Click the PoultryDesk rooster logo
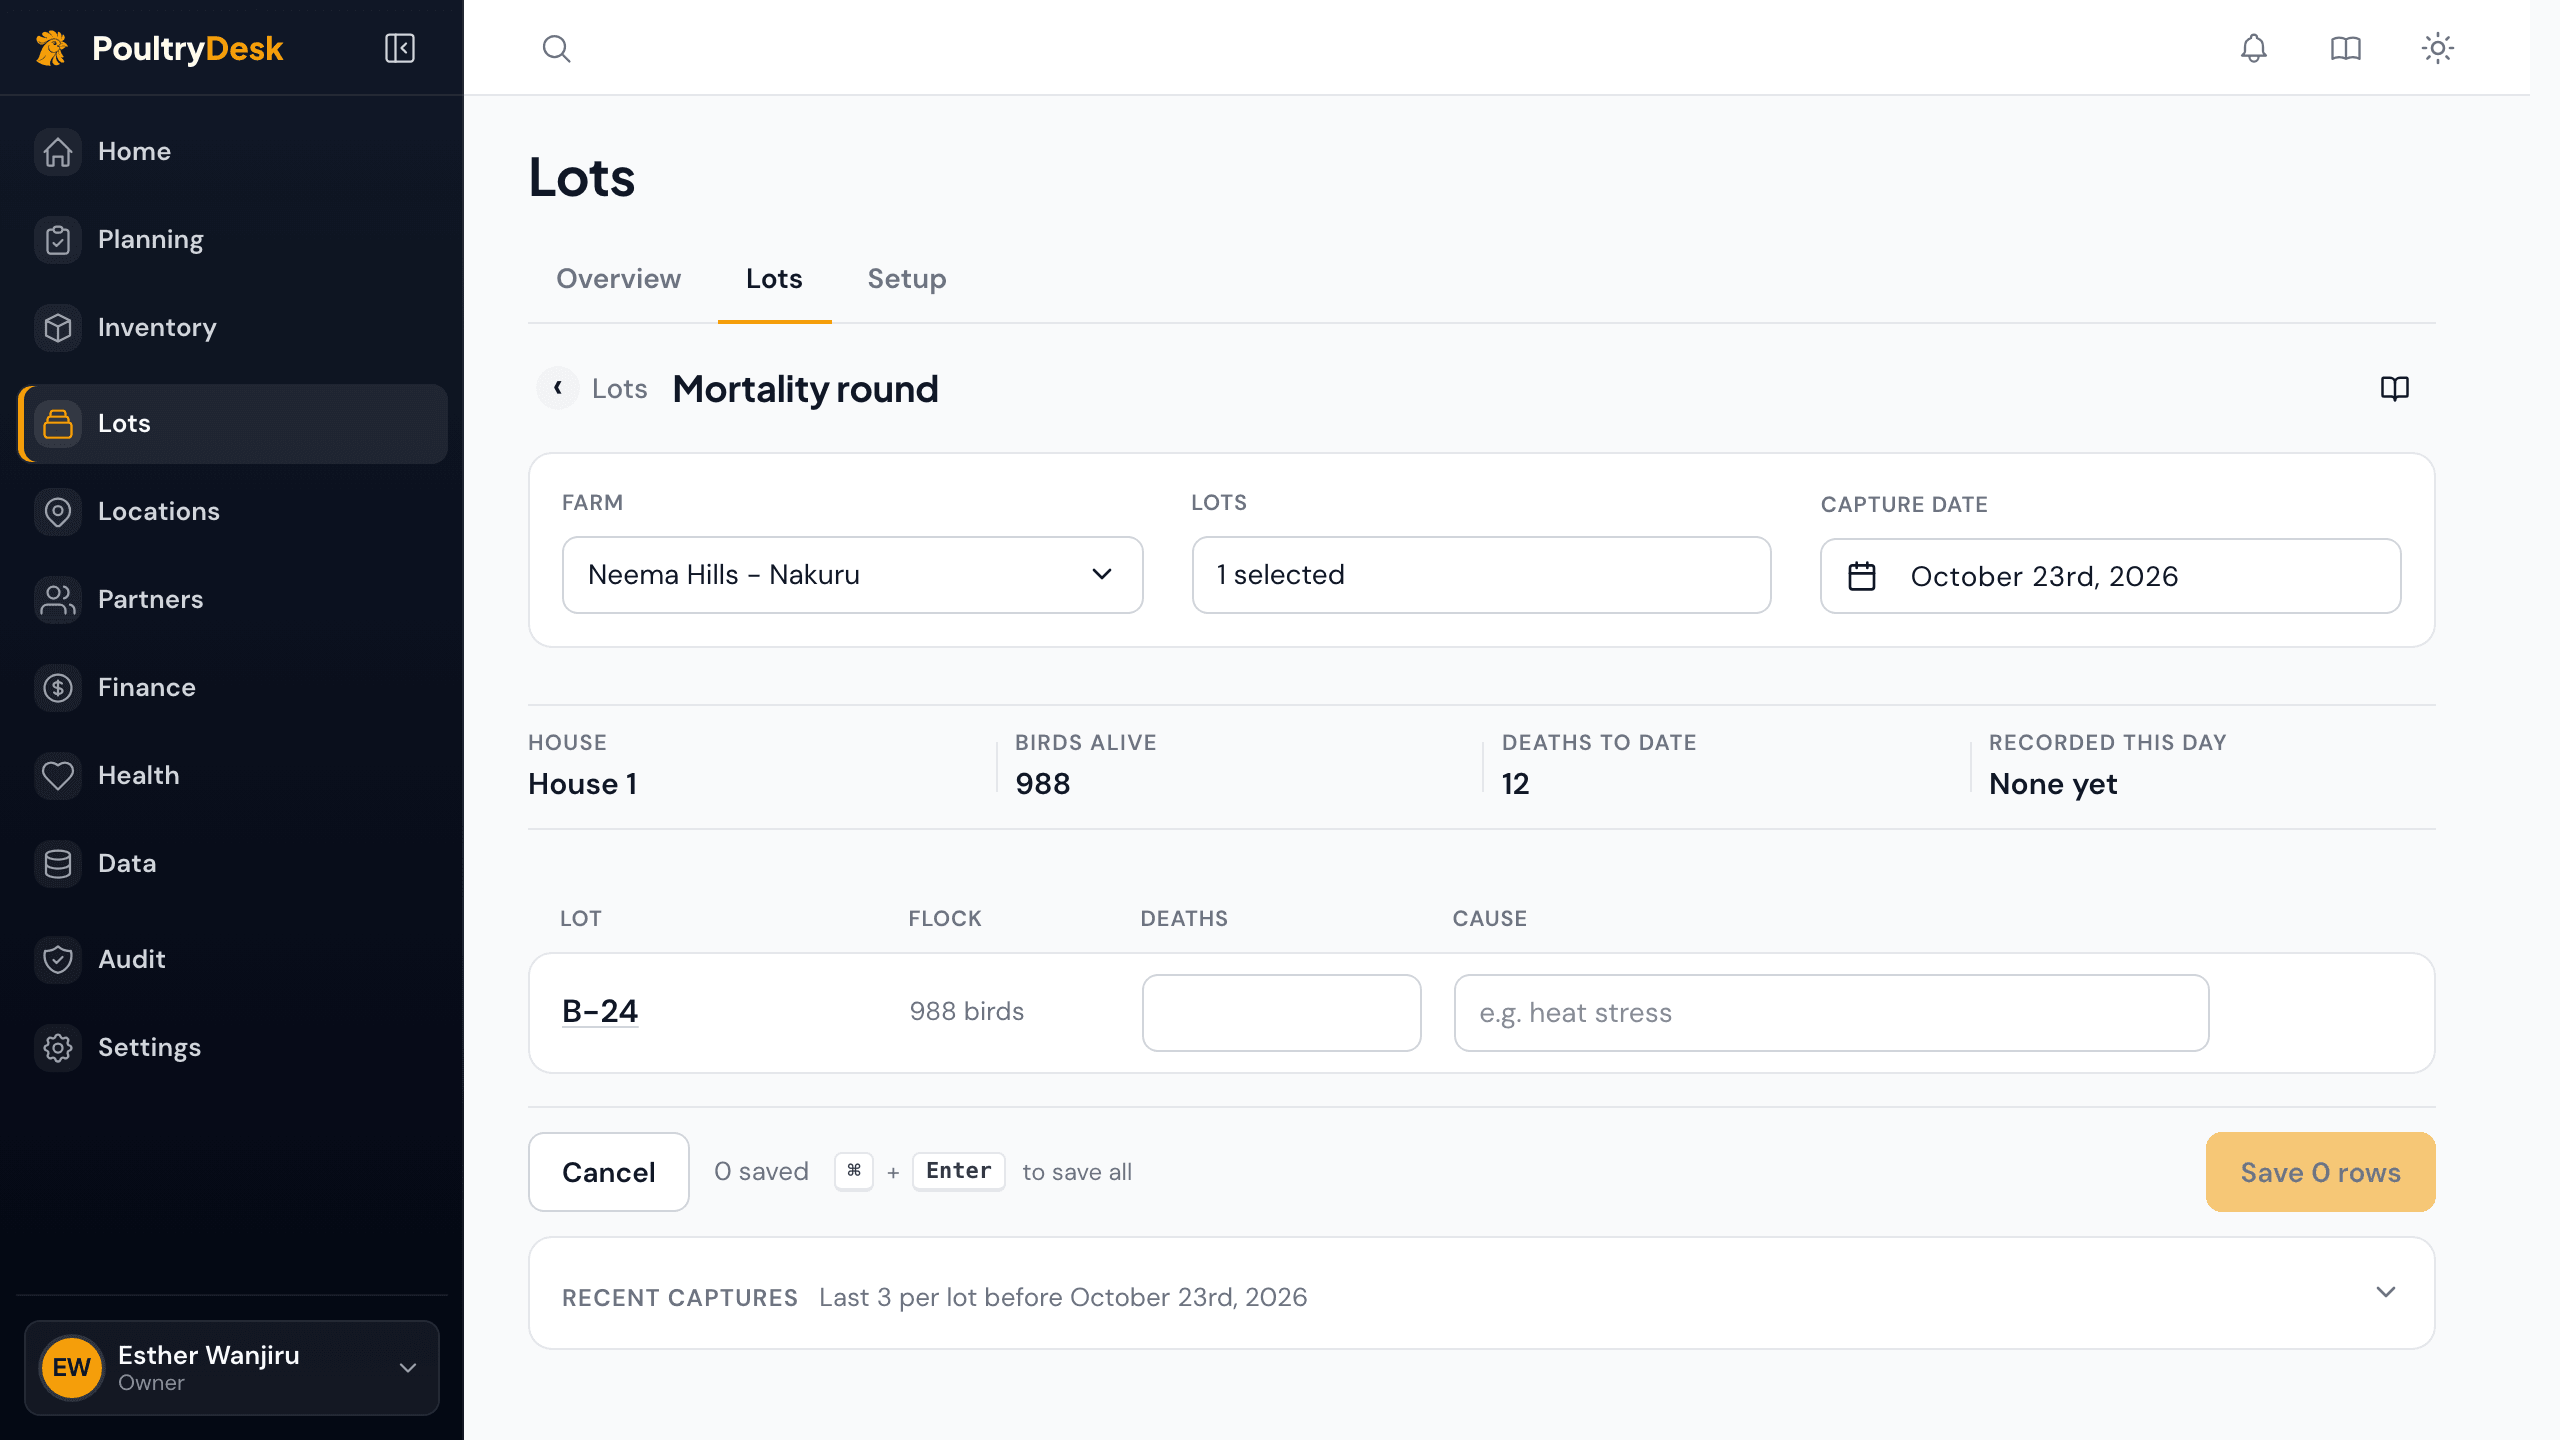The height and width of the screenshot is (1440, 2560). 52,48
